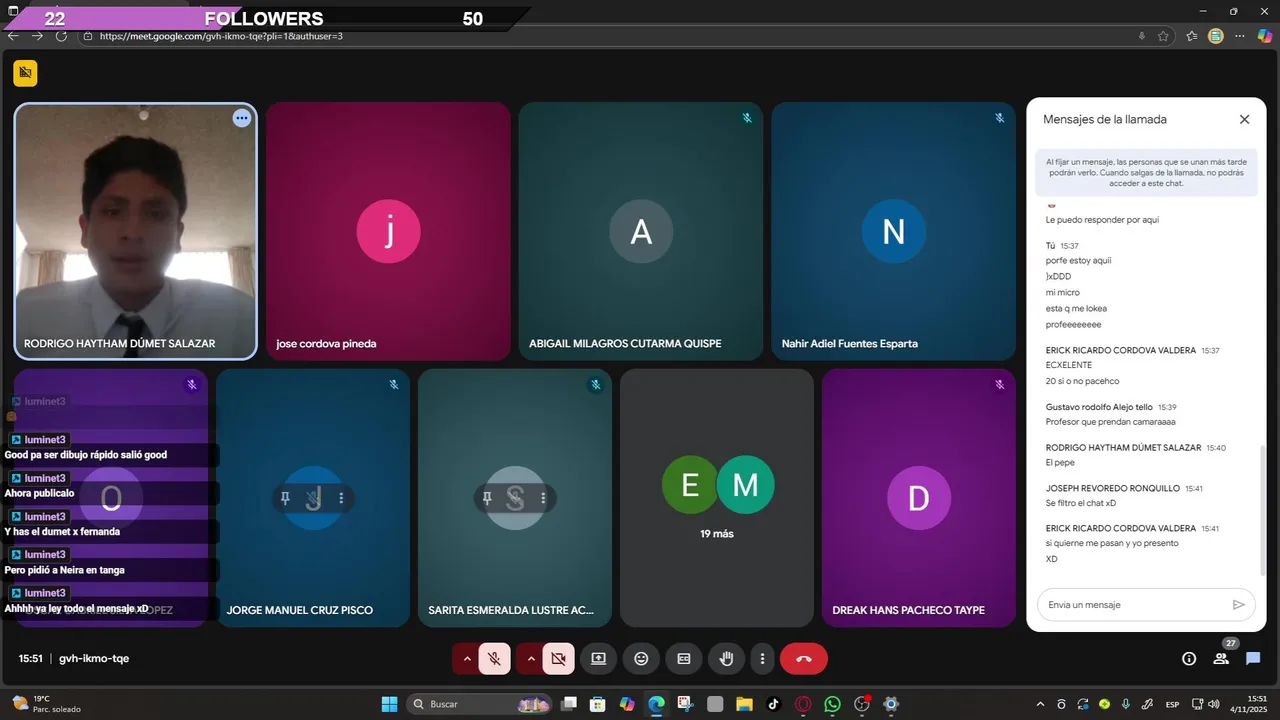Close the Mensajes de la llamada panel
This screenshot has height=720, width=1280.
tap(1244, 119)
